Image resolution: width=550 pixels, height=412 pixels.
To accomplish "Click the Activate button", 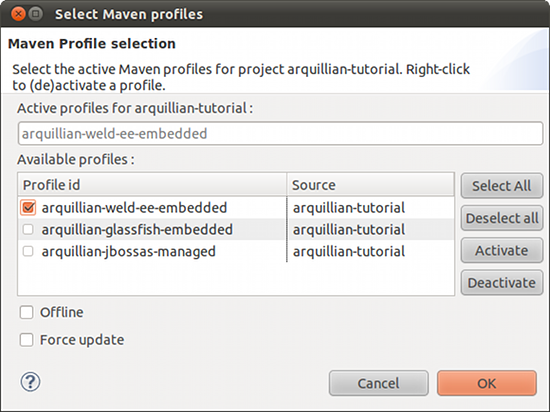I will coord(502,250).
